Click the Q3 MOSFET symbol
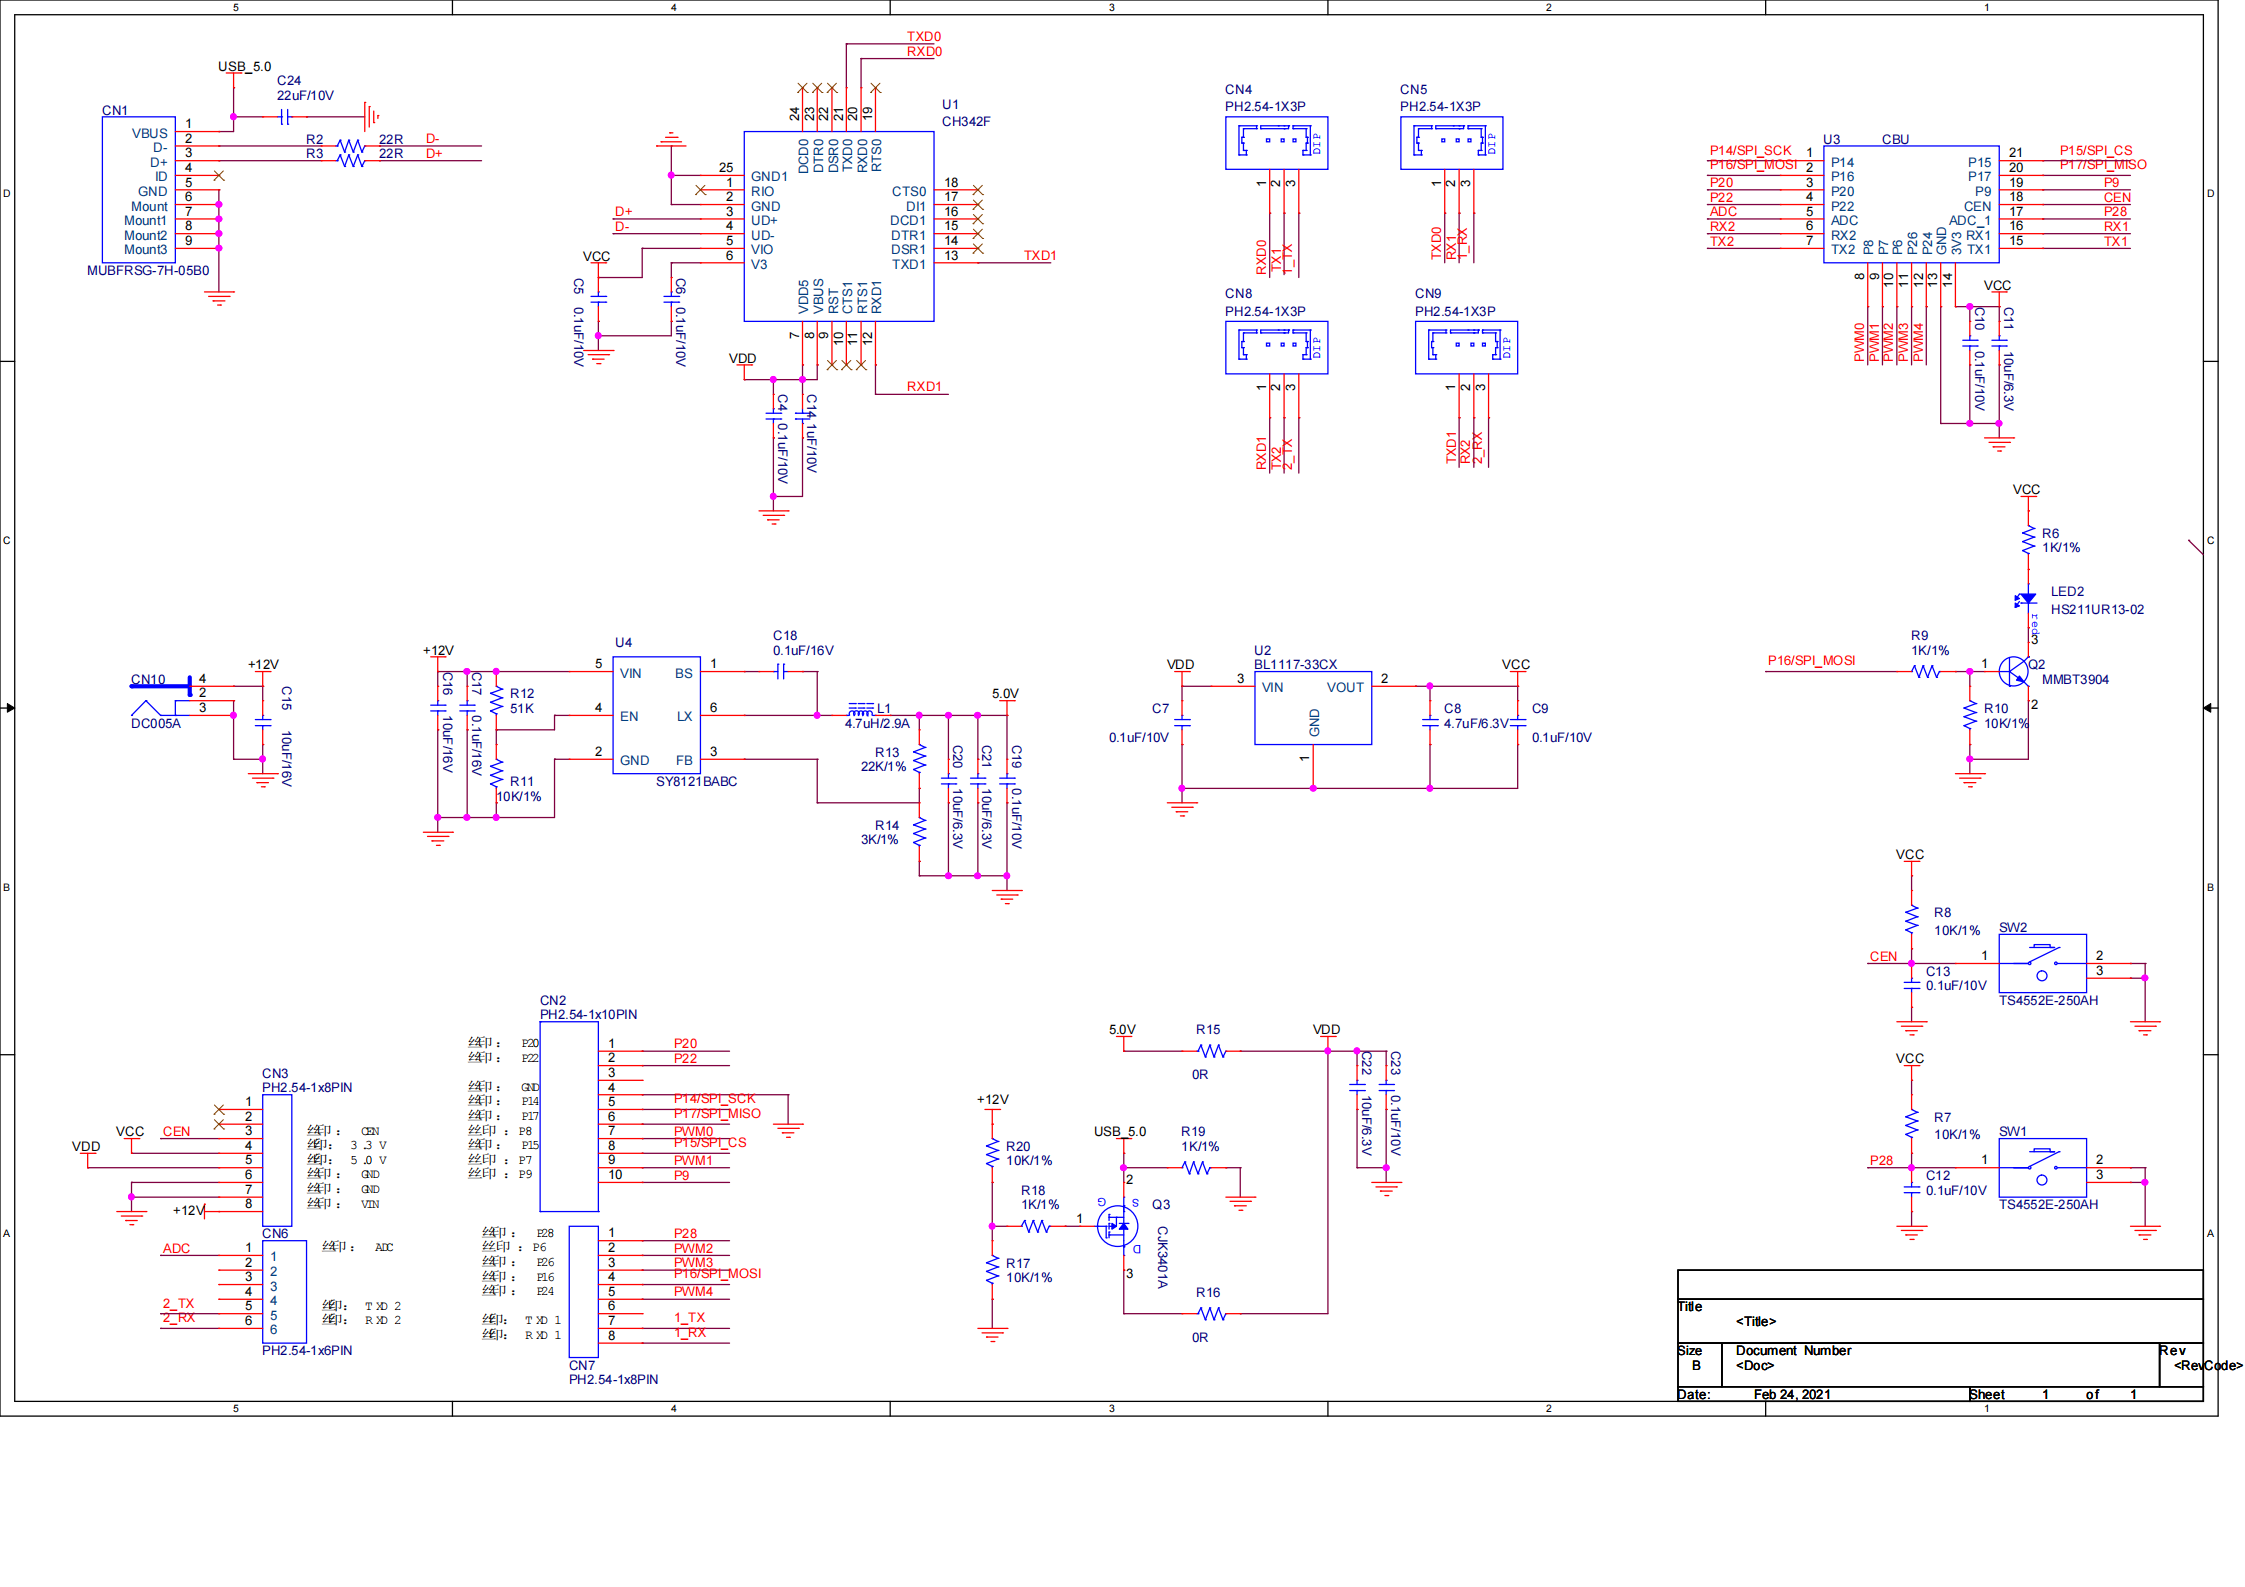The image size is (2245, 1587). point(1118,1226)
